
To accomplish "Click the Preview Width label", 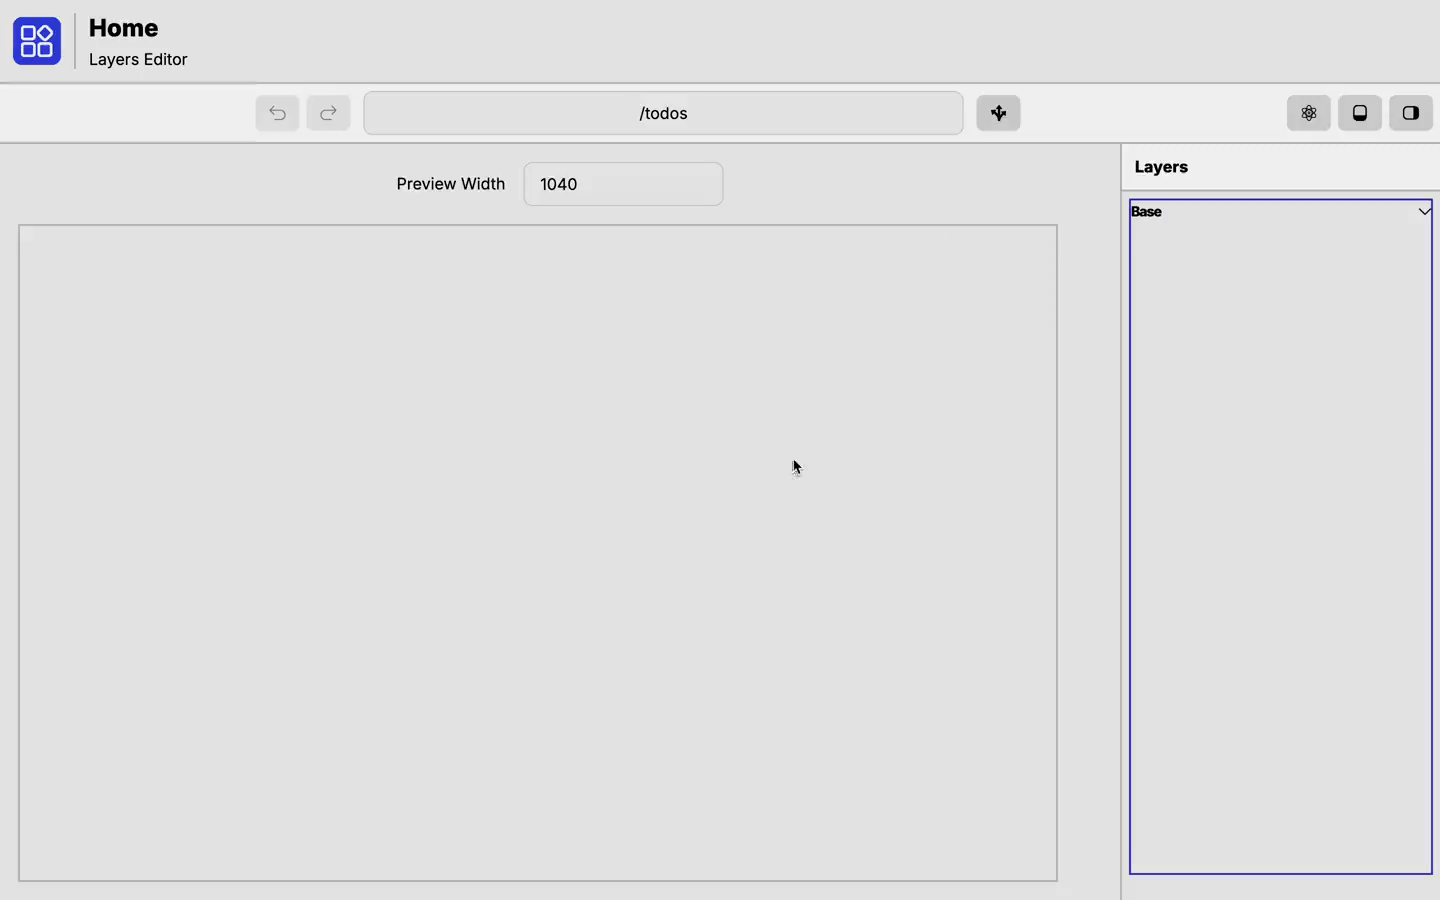I will pyautogui.click(x=450, y=184).
